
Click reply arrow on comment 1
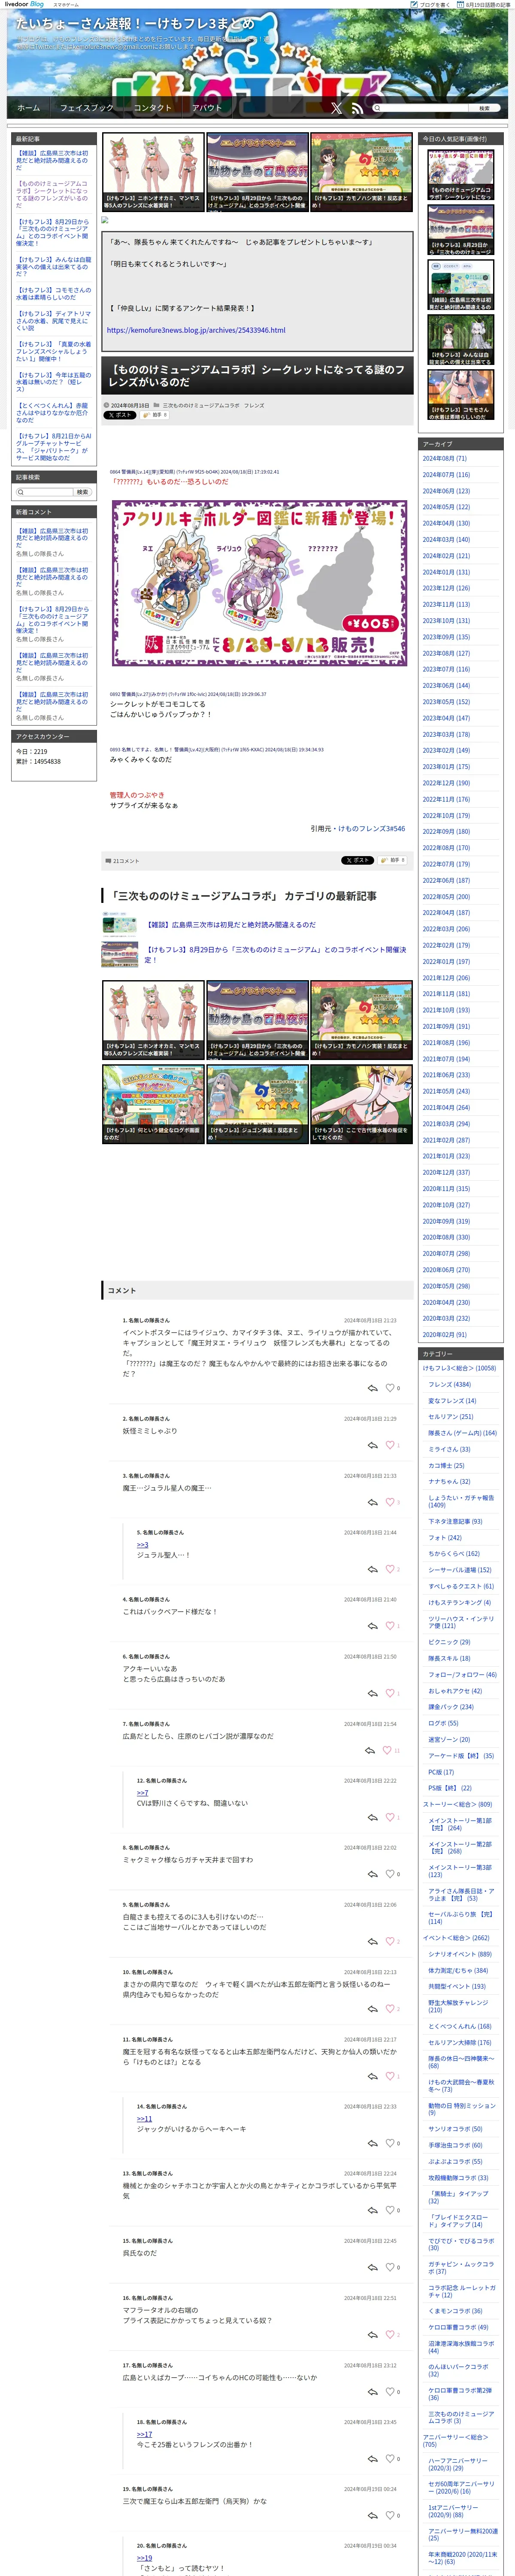[x=372, y=1388]
